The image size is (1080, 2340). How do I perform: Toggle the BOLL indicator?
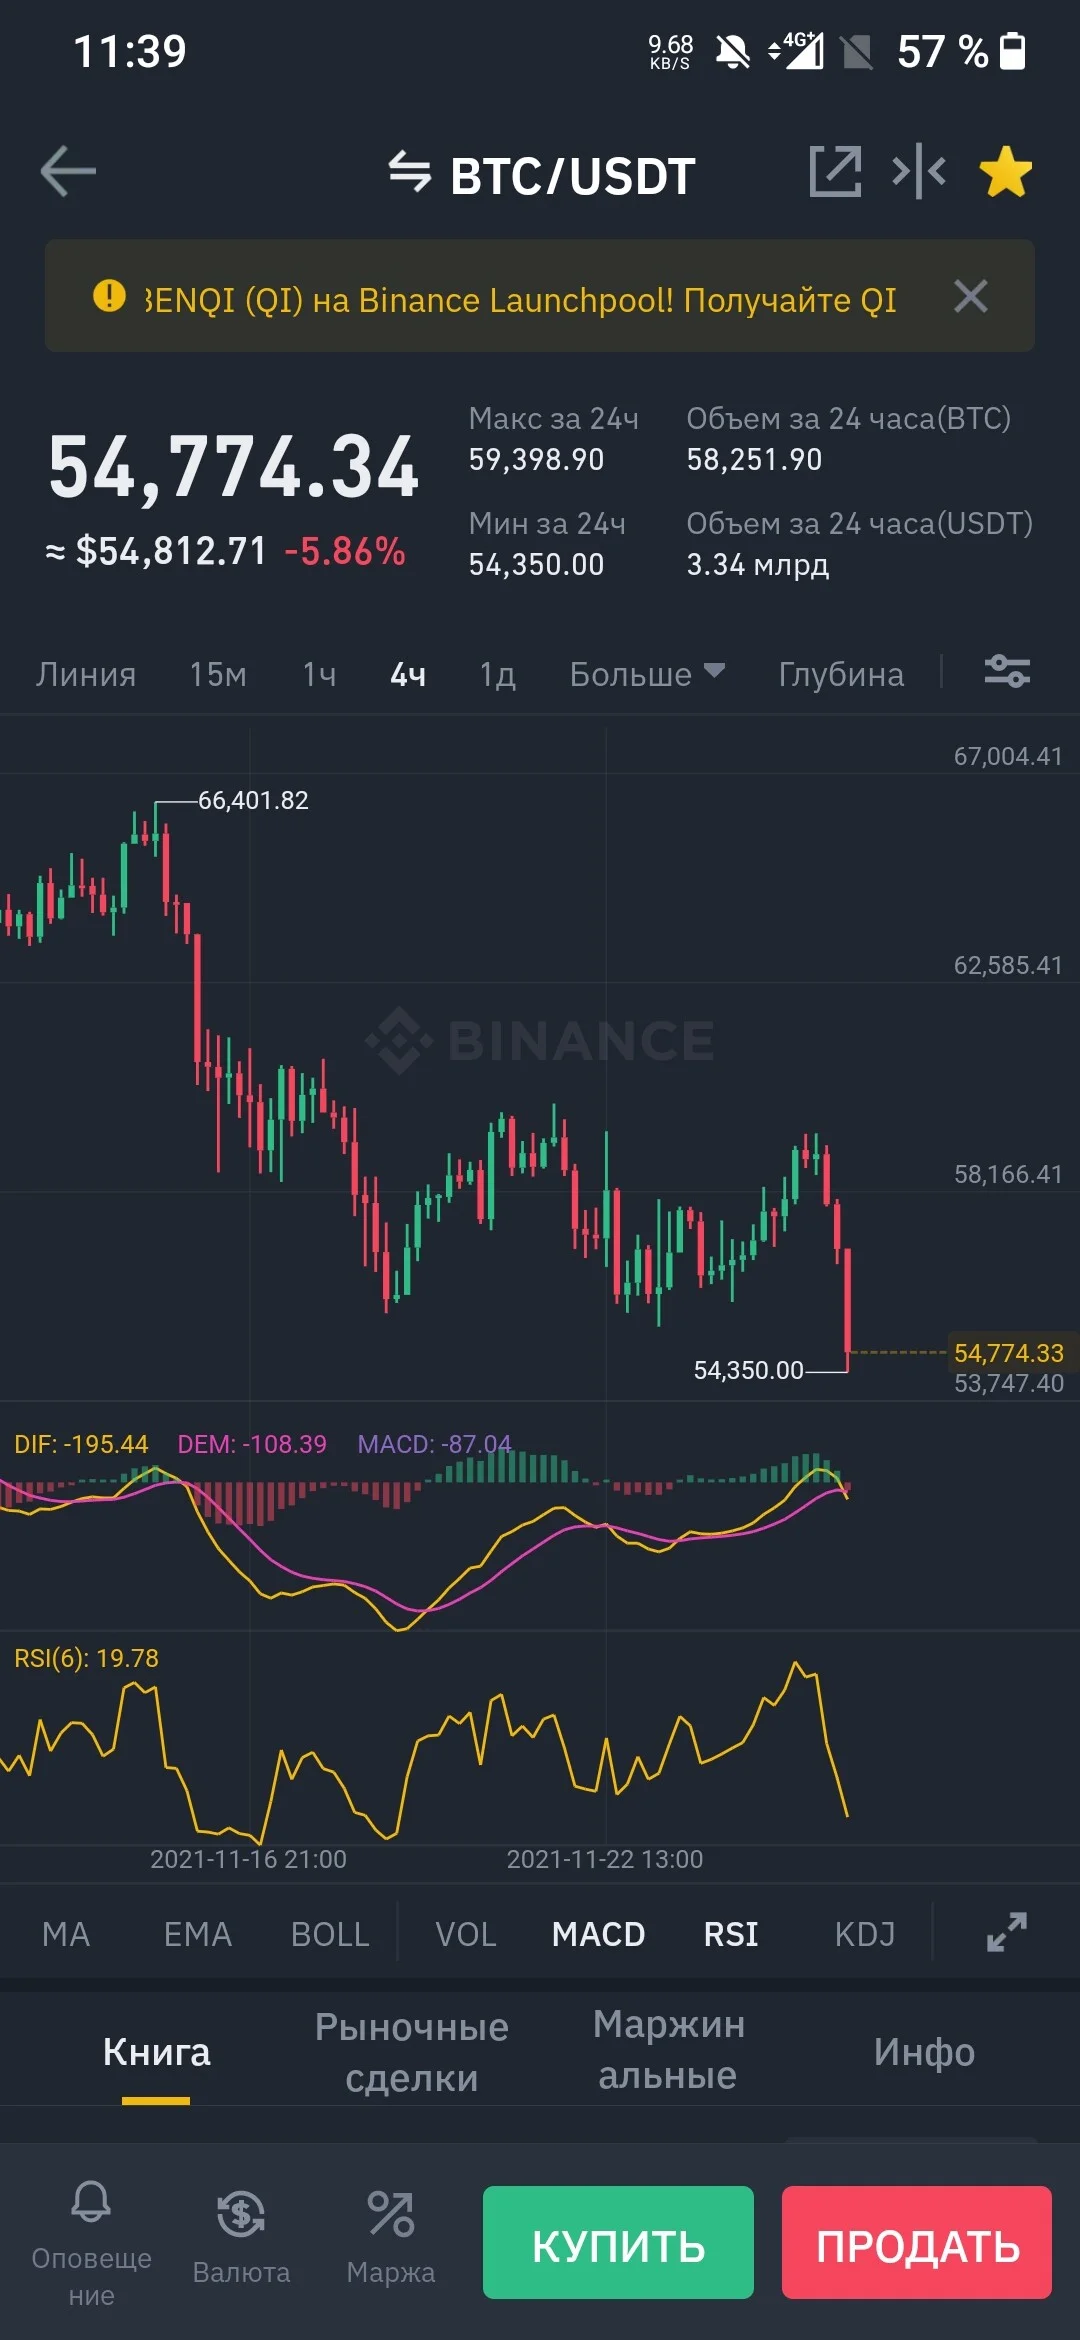pyautogui.click(x=330, y=1934)
